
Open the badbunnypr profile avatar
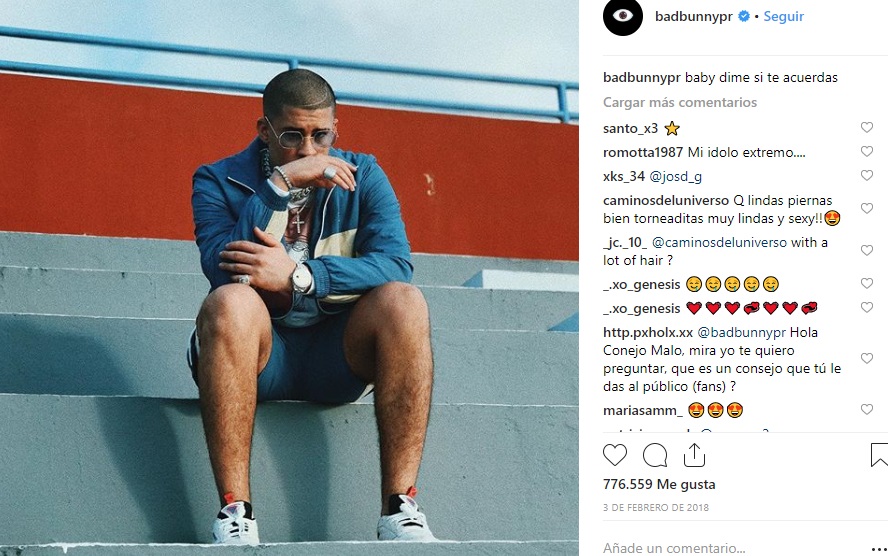(x=622, y=17)
